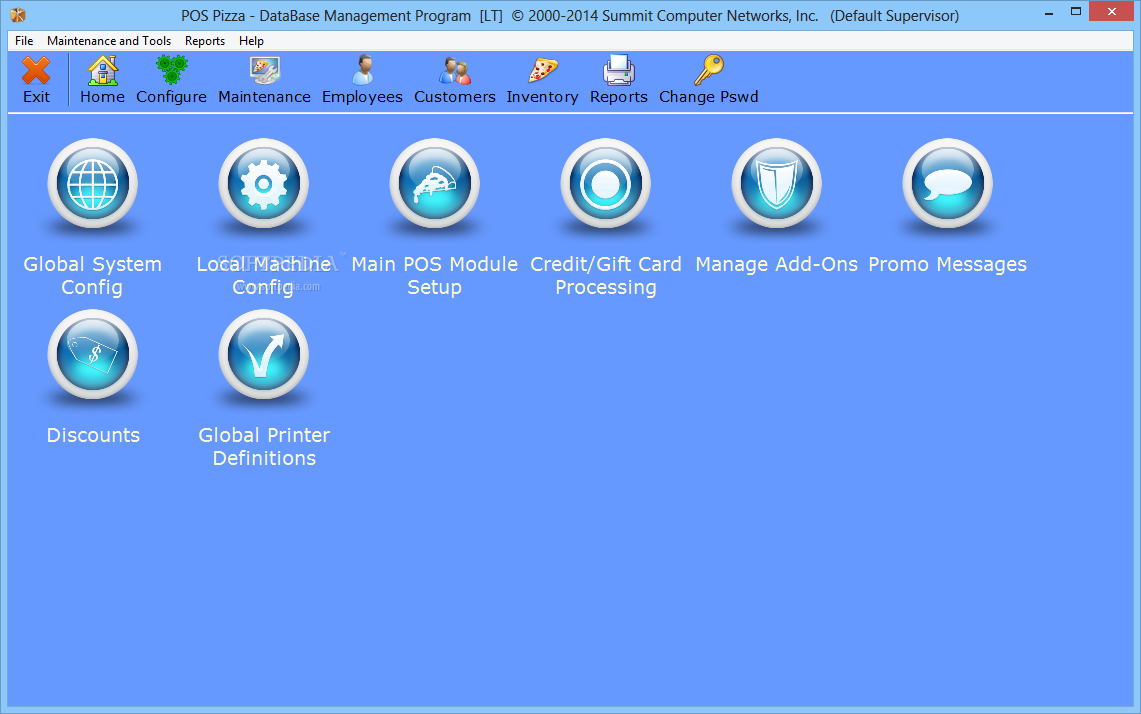Click the application icon in the title bar

click(x=18, y=15)
